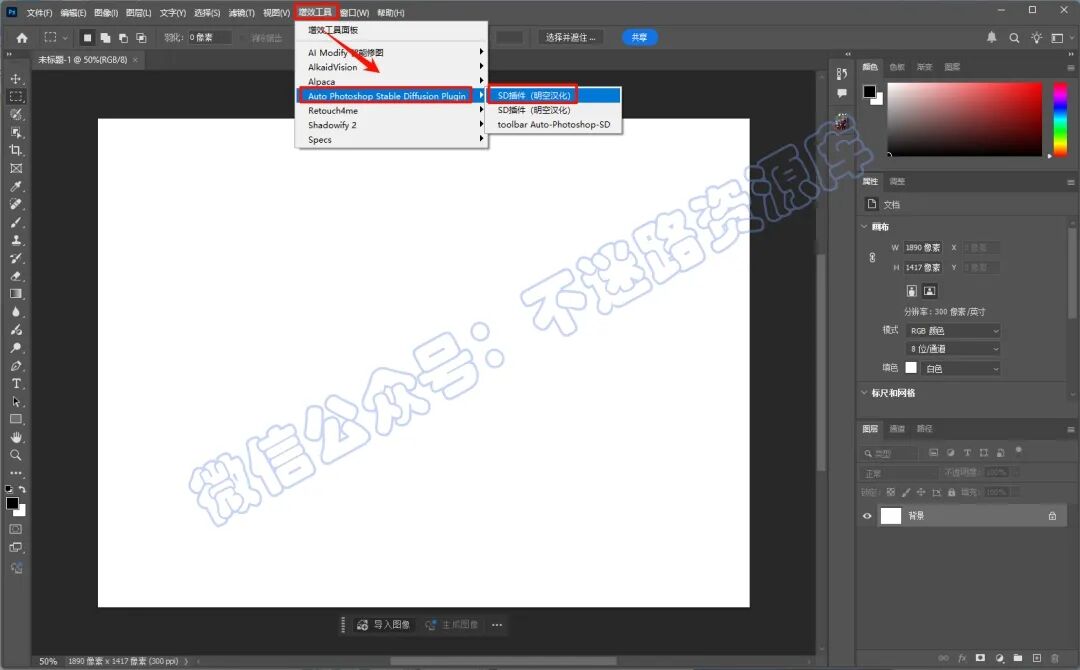The image size is (1080, 670).
Task: Click the white 填色 swatch in Properties
Action: (x=911, y=368)
